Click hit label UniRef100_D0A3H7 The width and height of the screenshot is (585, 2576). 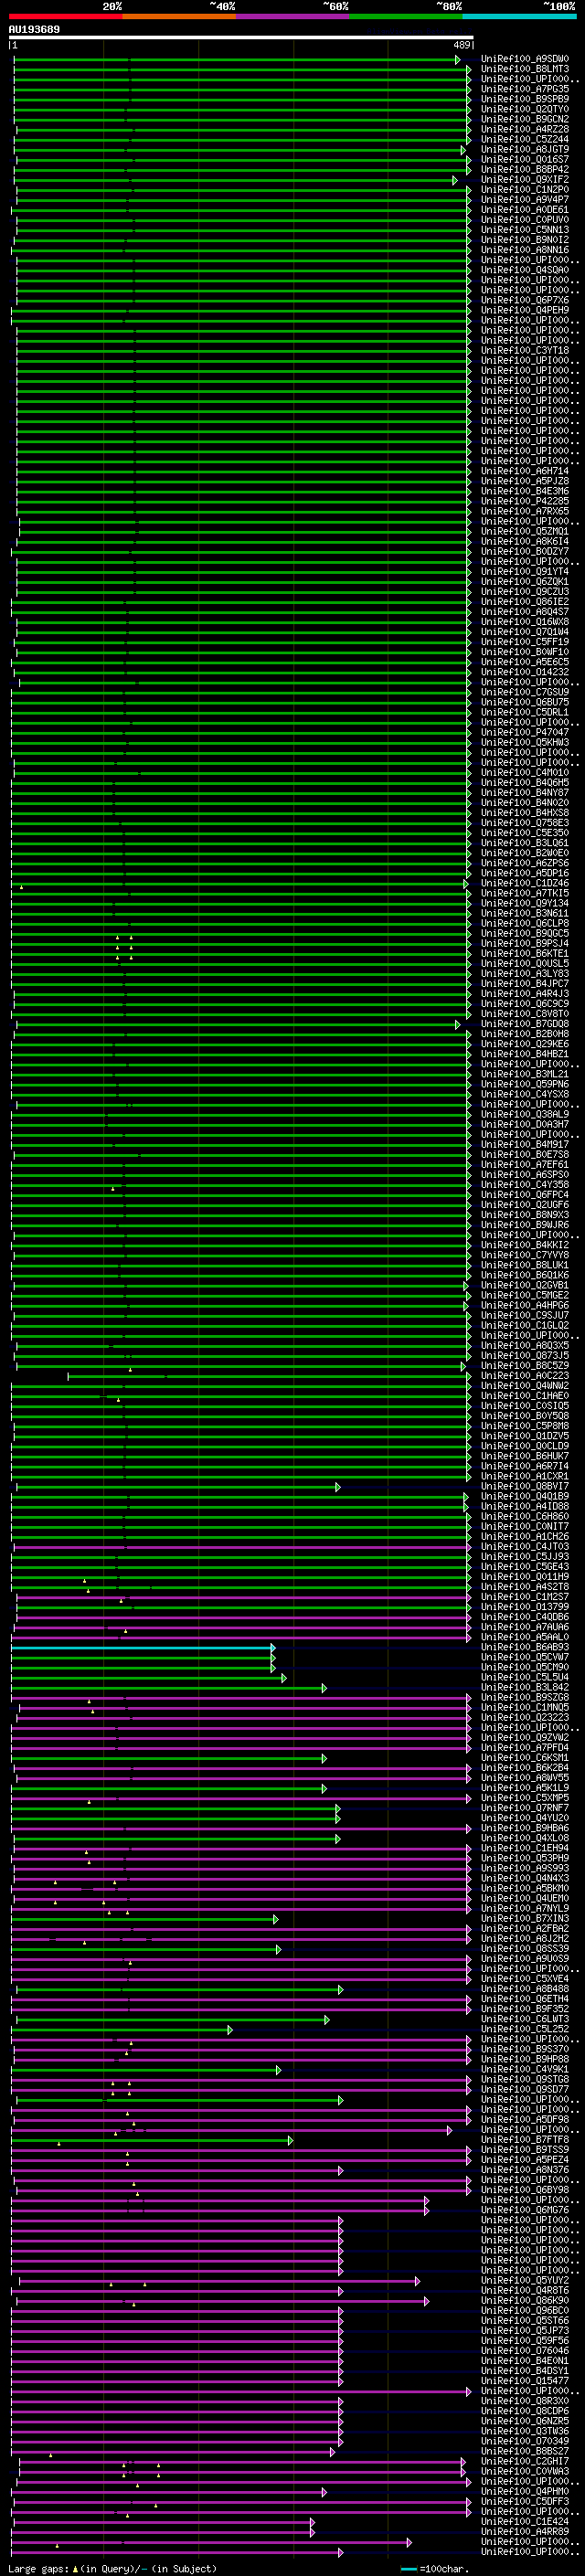[525, 1124]
